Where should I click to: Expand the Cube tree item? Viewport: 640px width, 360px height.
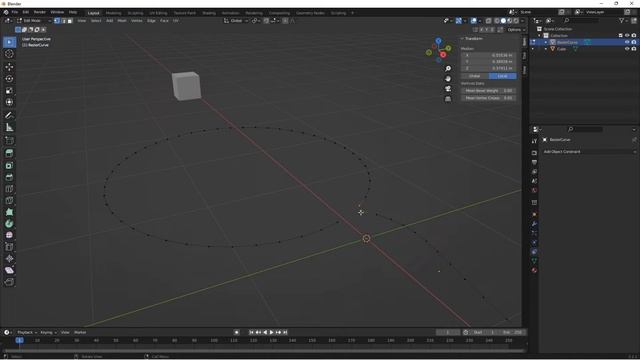click(546, 49)
